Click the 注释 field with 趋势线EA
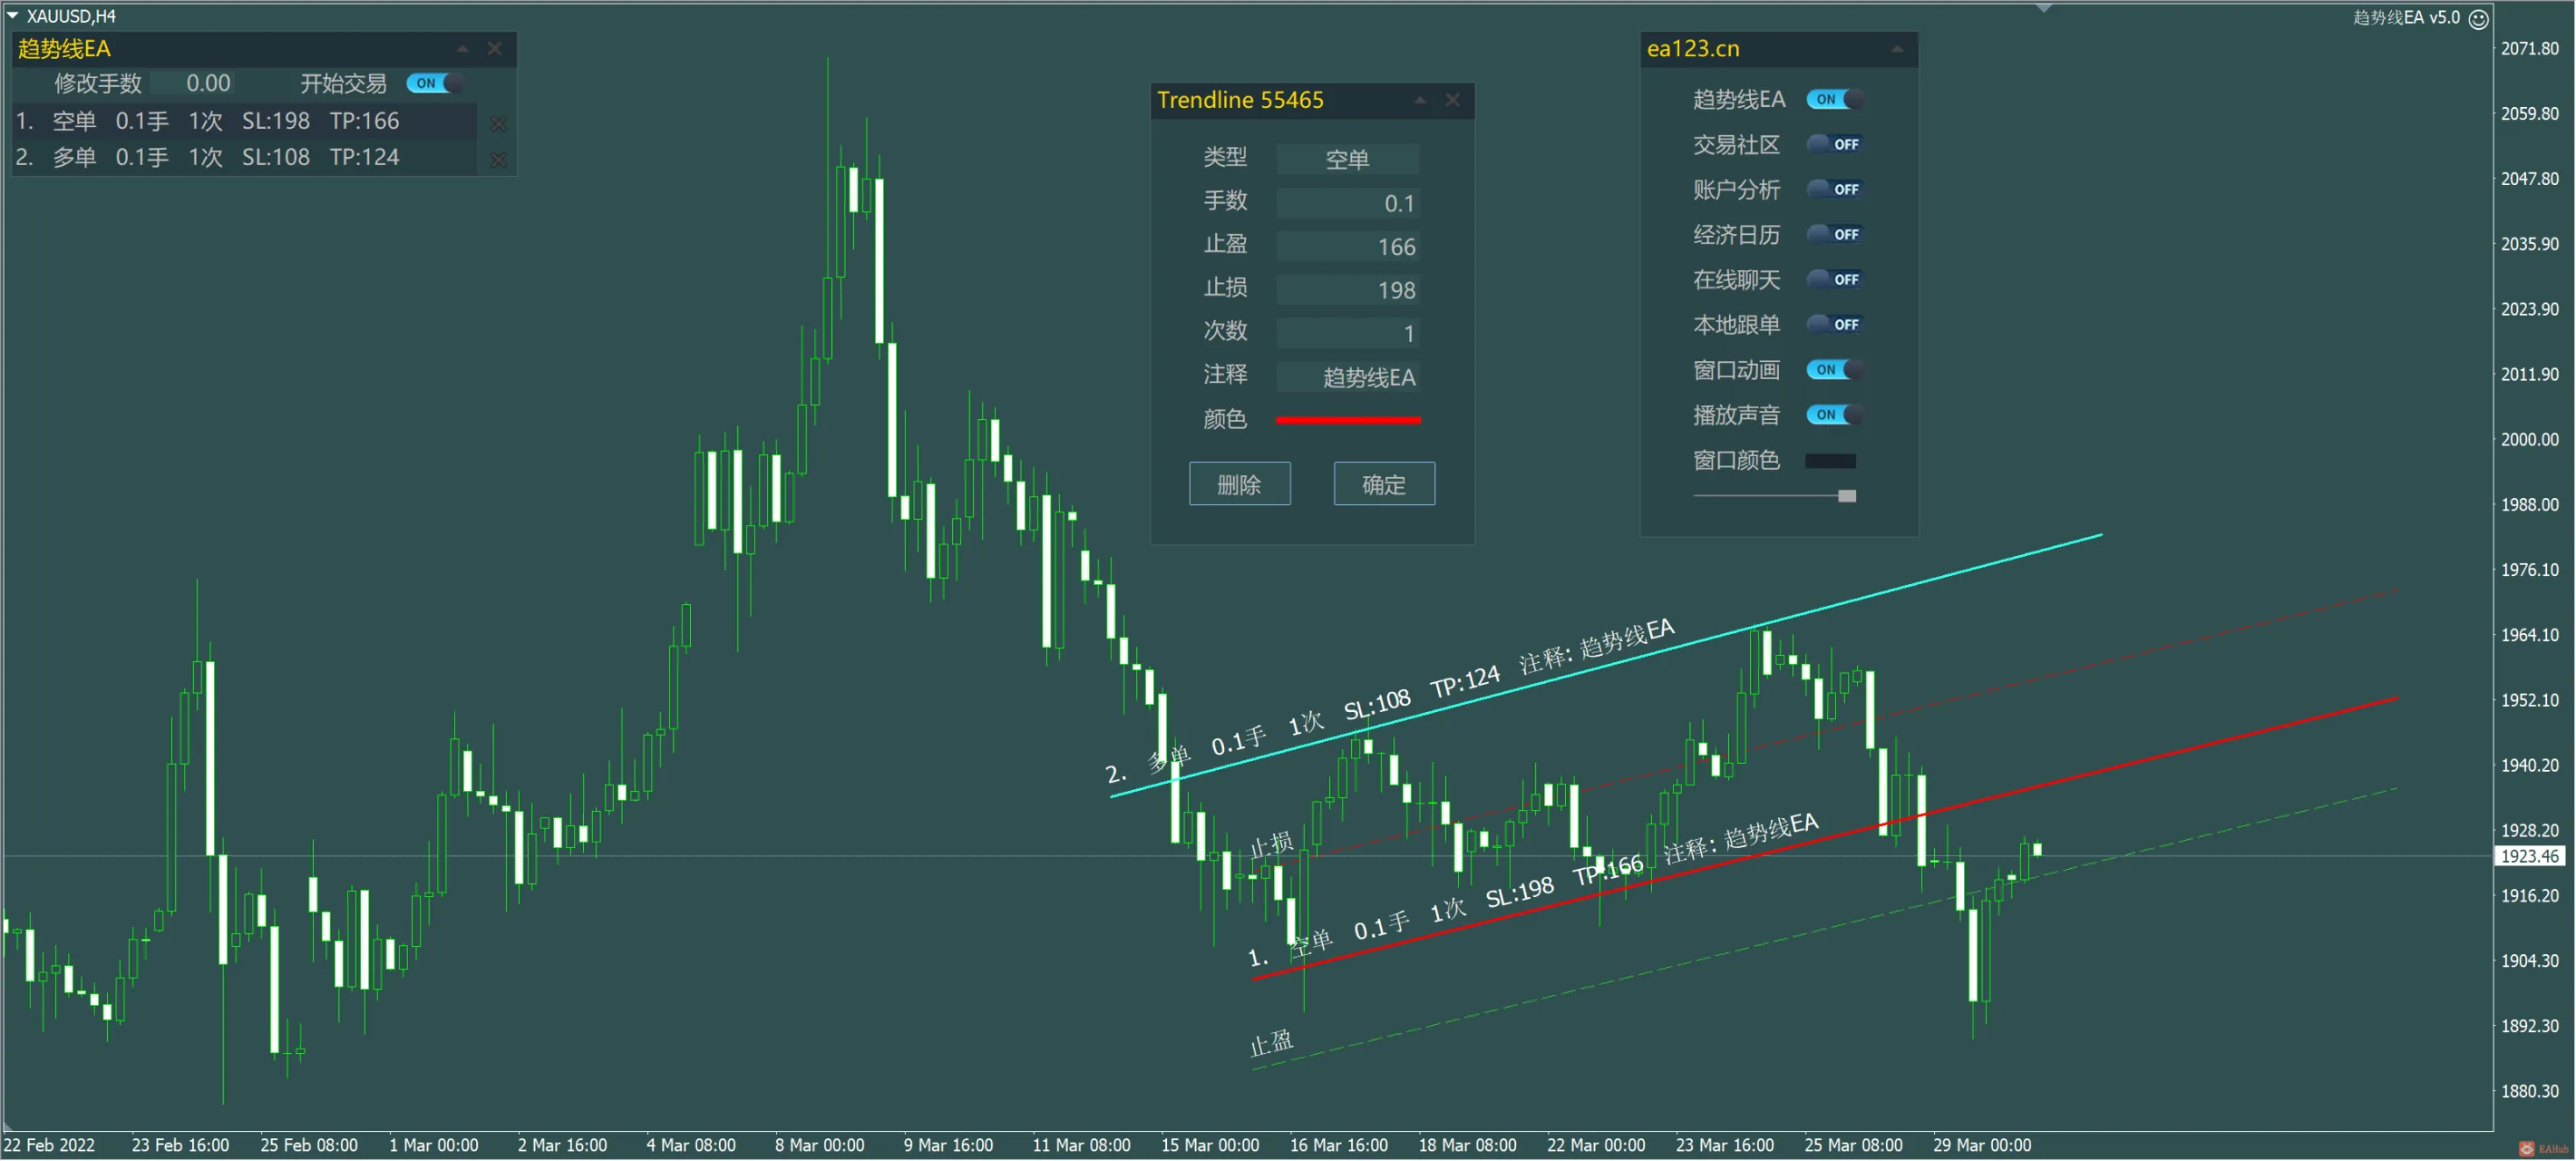Image resolution: width=2576 pixels, height=1161 pixels. click(1348, 377)
